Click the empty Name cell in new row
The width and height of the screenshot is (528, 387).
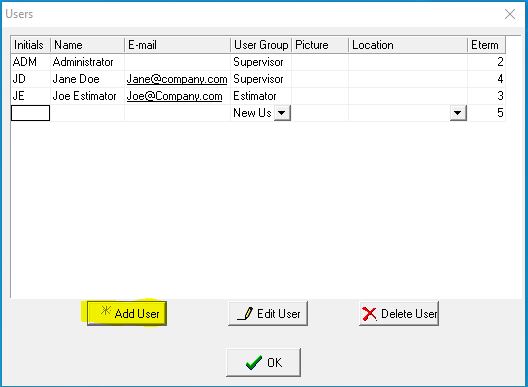[x=87, y=113]
